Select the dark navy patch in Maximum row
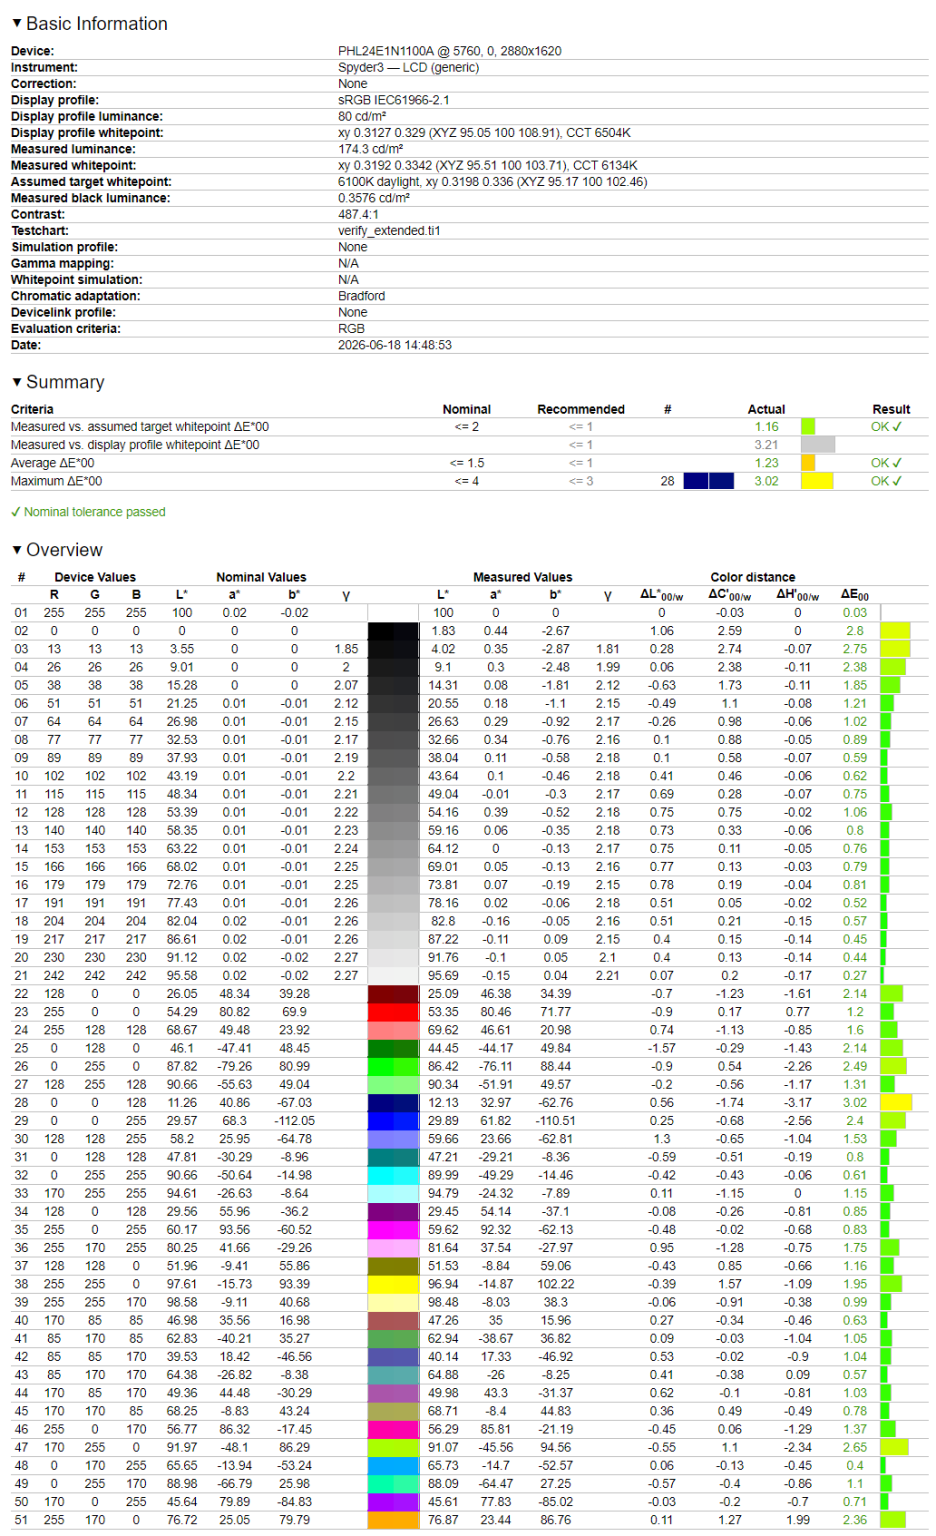This screenshot has width=936, height=1536. tap(709, 481)
